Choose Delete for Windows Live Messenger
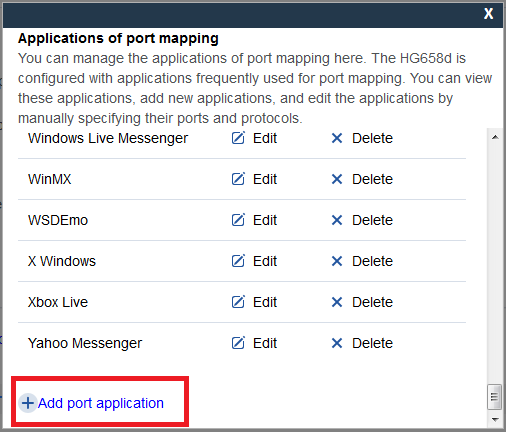Viewport: 506px width, 432px height. coord(372,138)
